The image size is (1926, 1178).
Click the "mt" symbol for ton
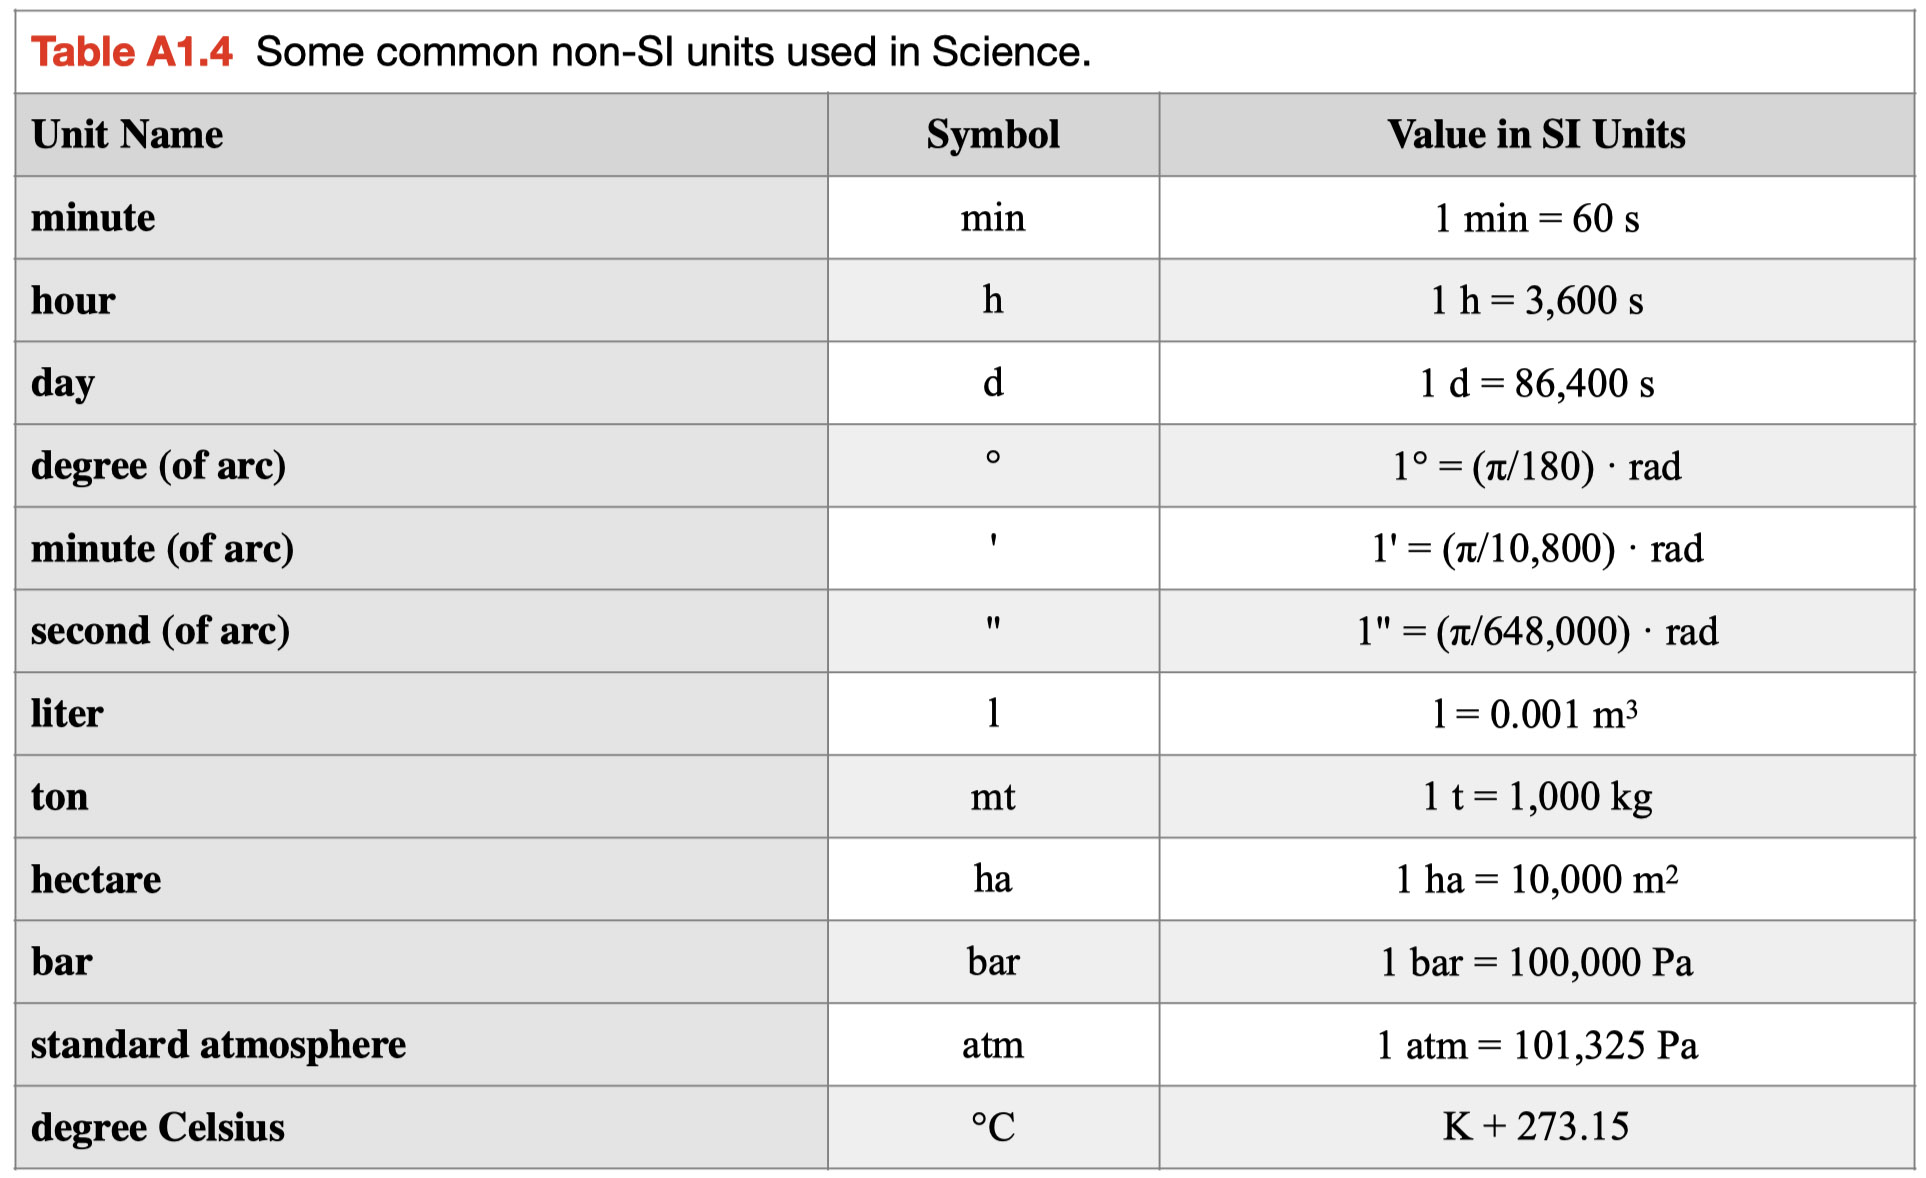click(x=992, y=797)
